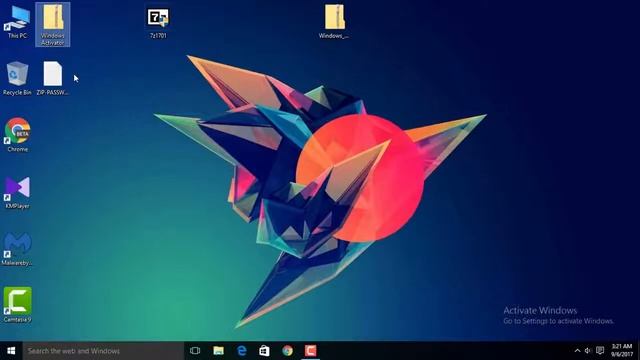The image size is (640, 360).
Task: Select the Camtasia 9 desktop shortcut
Action: (18, 305)
